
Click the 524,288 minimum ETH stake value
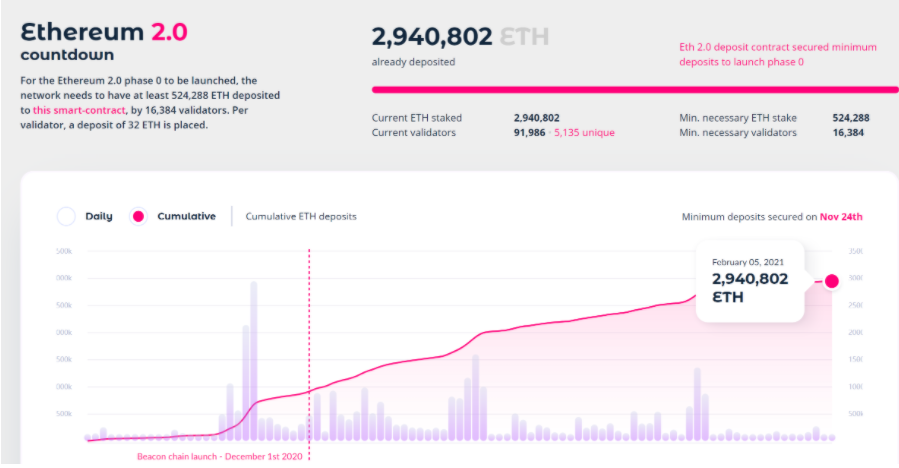pyautogui.click(x=850, y=117)
